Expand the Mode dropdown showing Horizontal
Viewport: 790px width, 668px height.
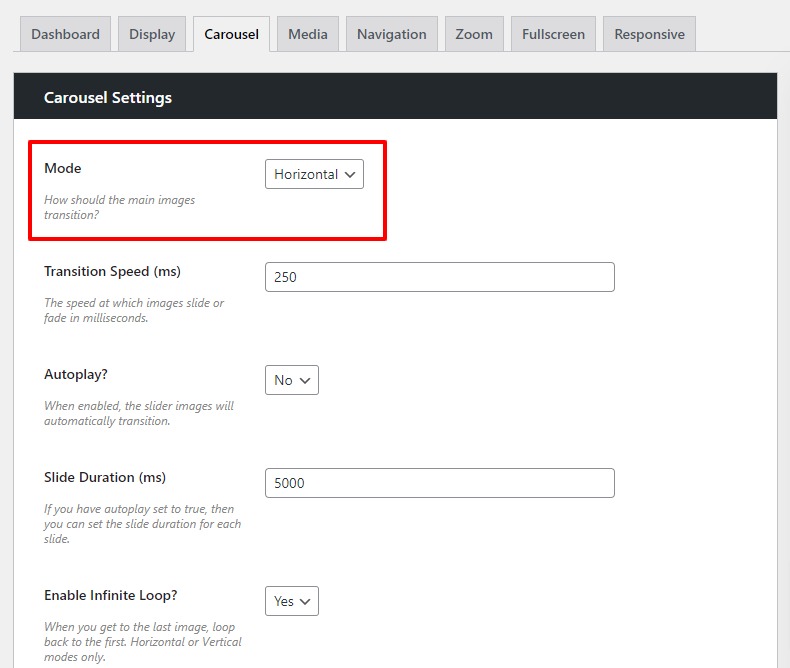tap(314, 174)
